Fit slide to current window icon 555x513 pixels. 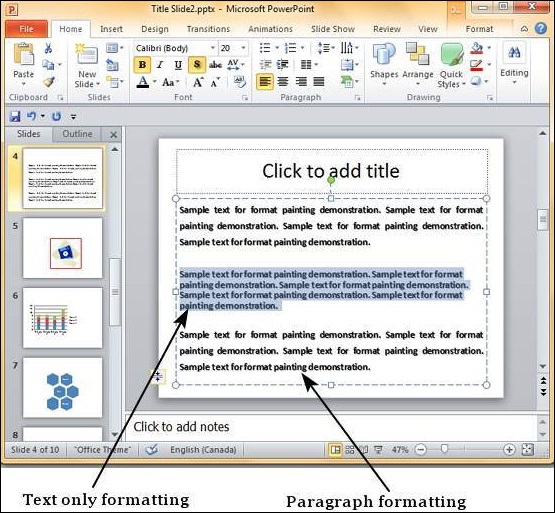point(527,450)
